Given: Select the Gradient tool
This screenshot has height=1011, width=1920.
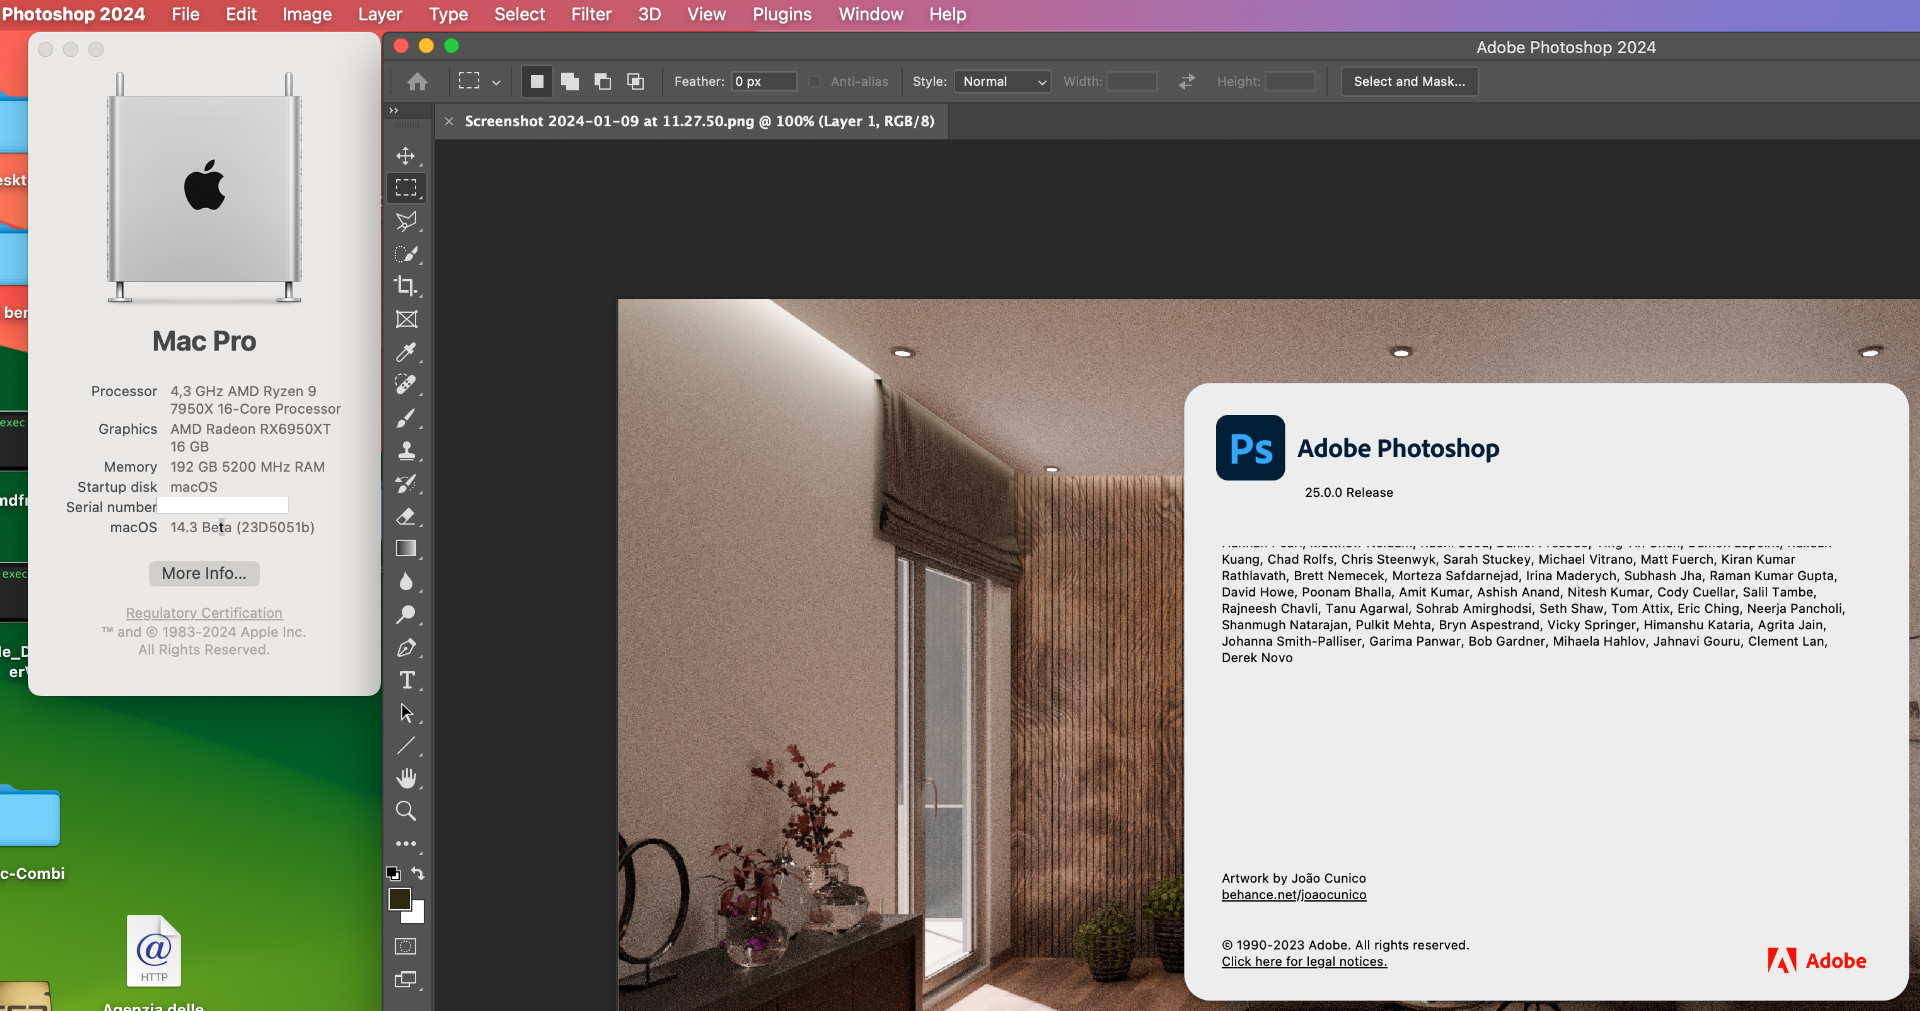Looking at the screenshot, I should (406, 548).
